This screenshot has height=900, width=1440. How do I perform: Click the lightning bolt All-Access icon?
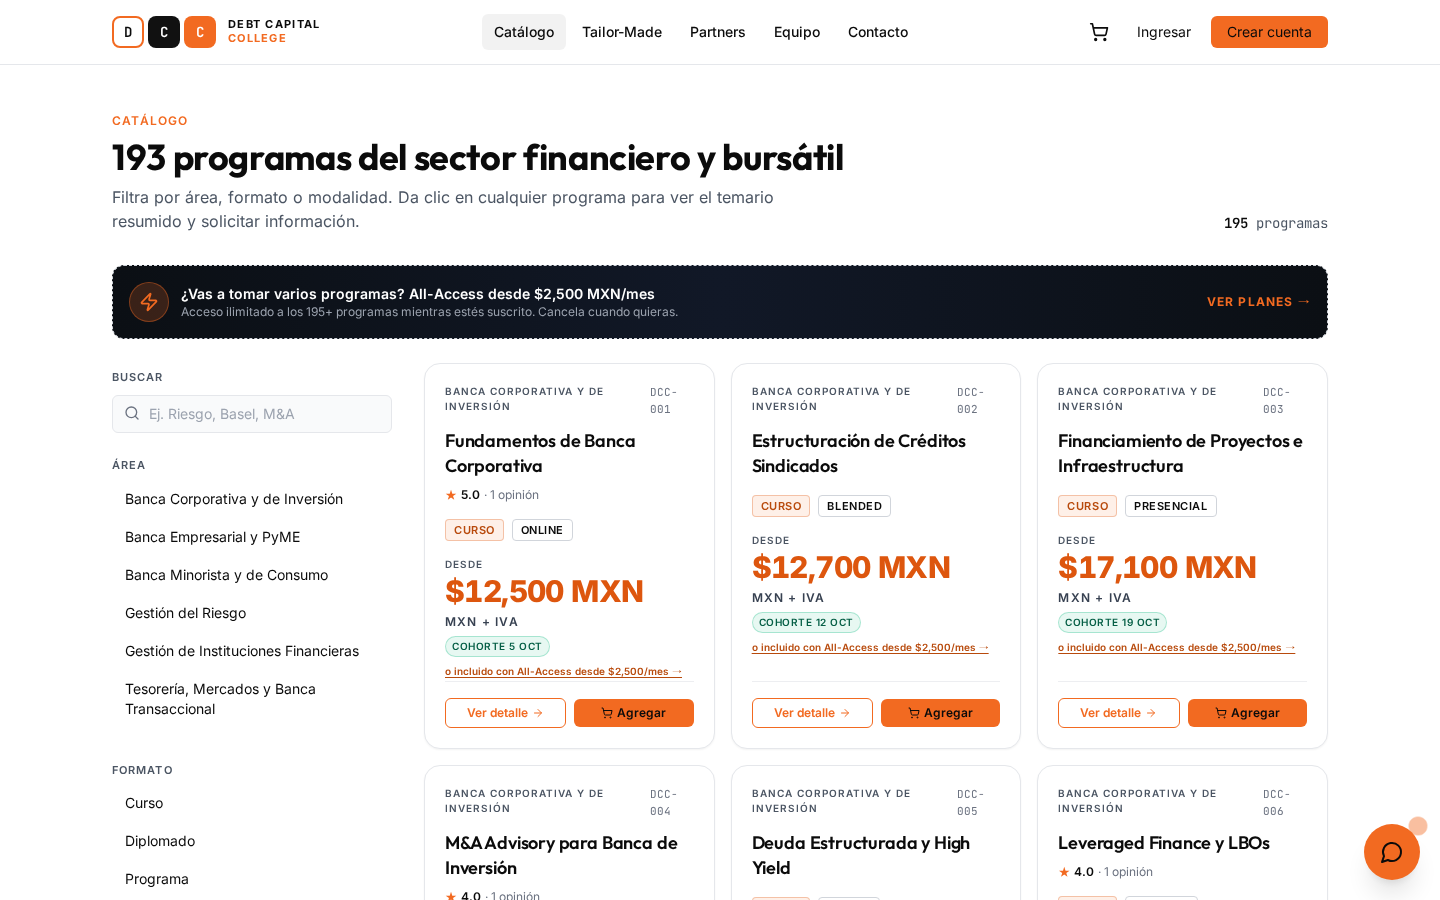pos(149,302)
